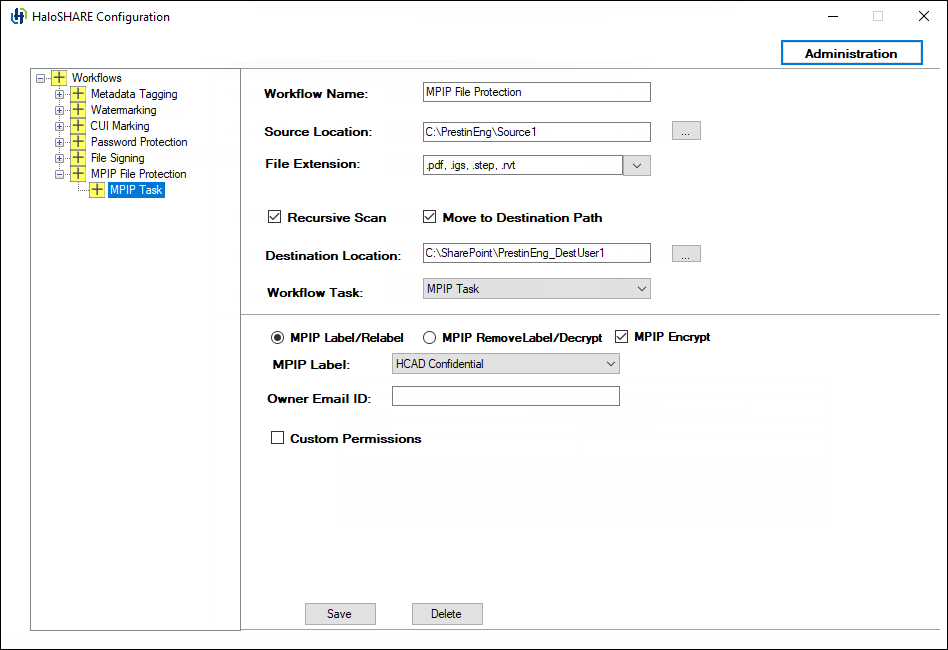Viewport: 948px width, 650px height.
Task: Open the MPIP Label dropdown
Action: [x=611, y=364]
